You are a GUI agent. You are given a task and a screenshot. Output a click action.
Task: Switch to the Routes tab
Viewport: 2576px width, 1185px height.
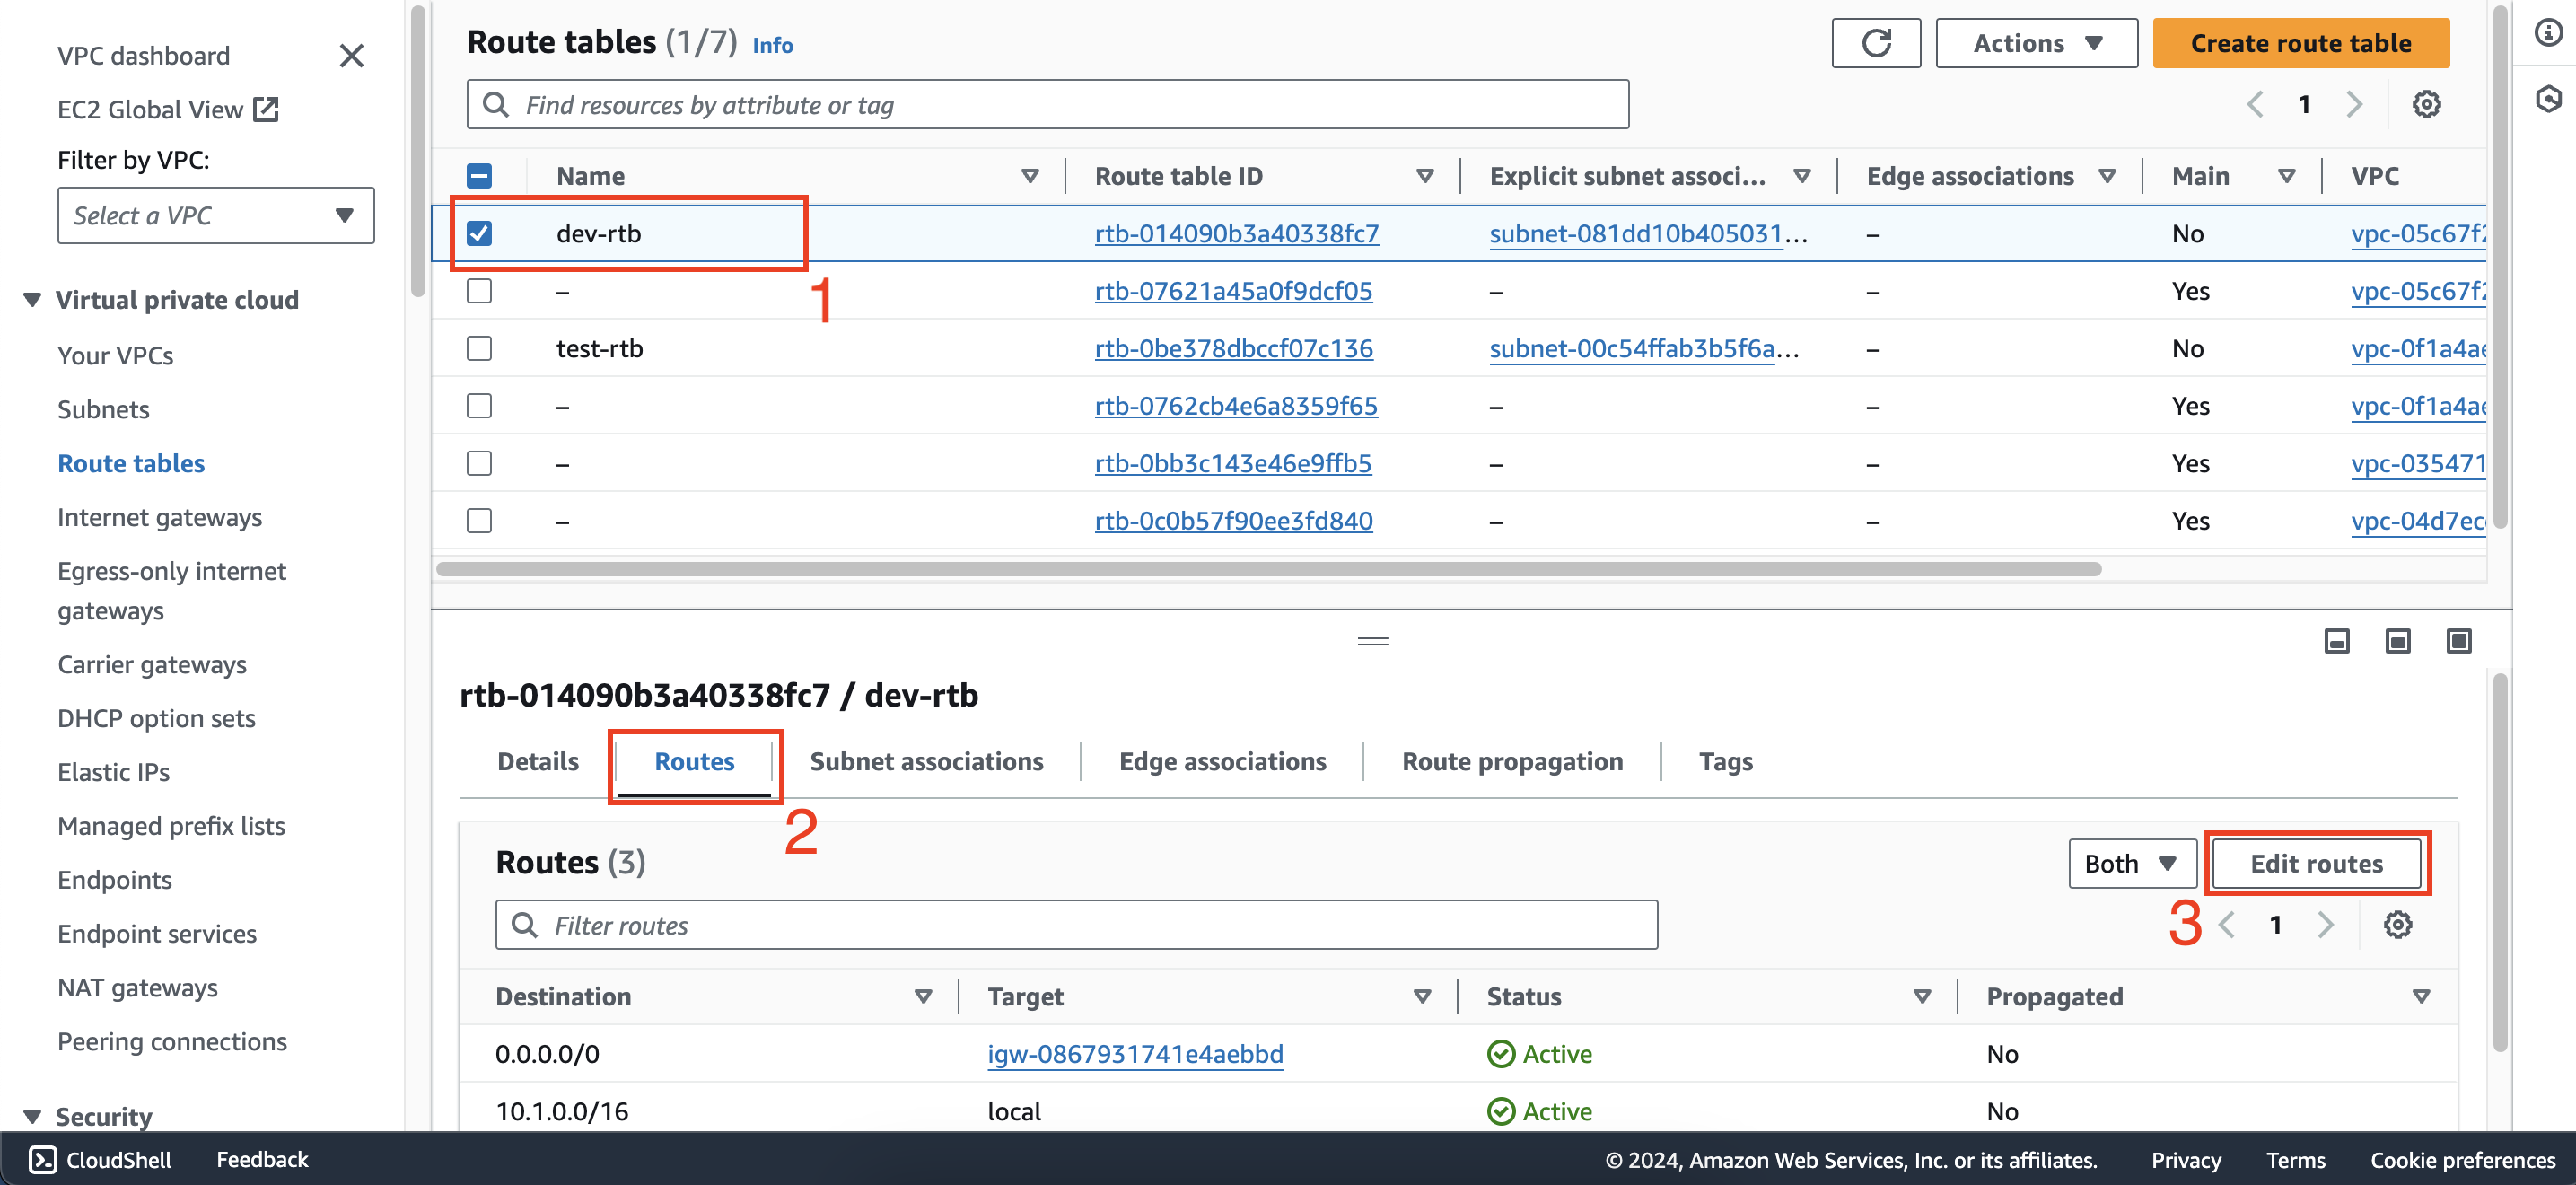[694, 762]
